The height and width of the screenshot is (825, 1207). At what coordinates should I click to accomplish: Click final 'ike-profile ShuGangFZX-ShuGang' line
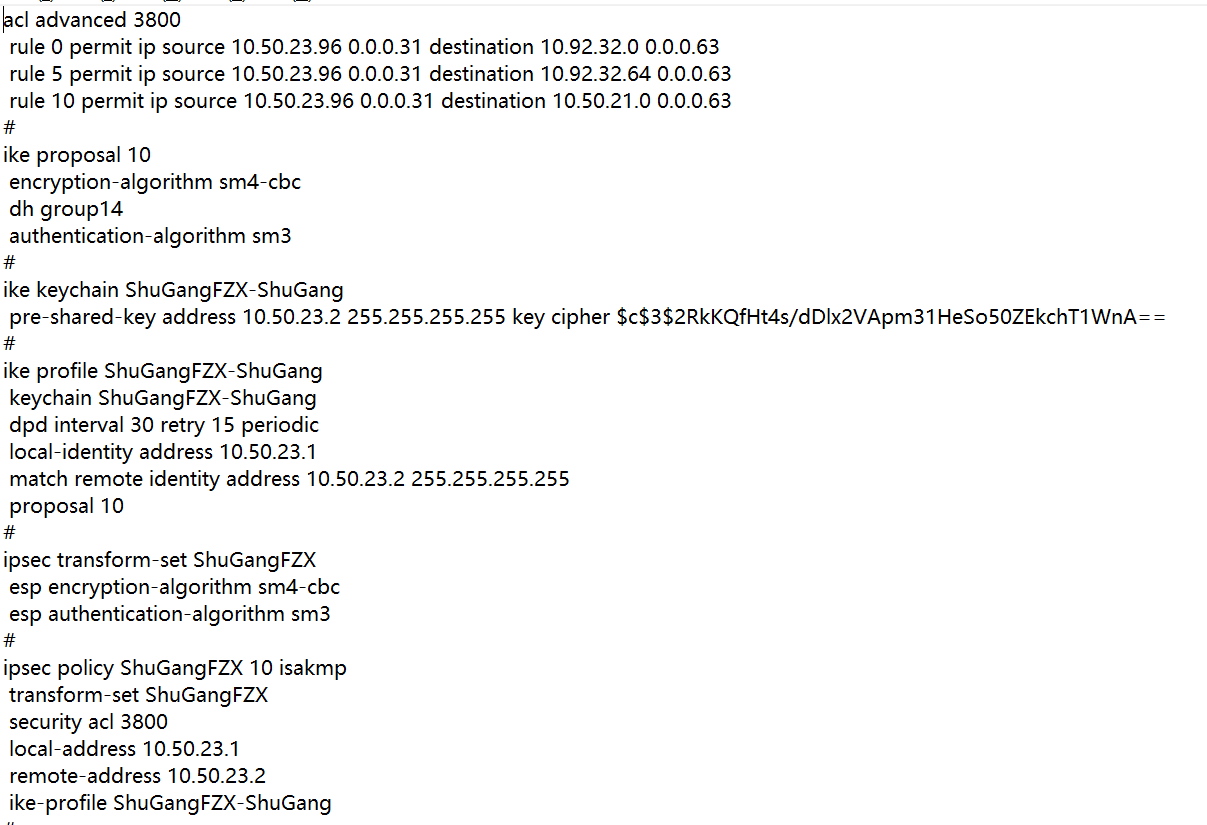[x=170, y=803]
